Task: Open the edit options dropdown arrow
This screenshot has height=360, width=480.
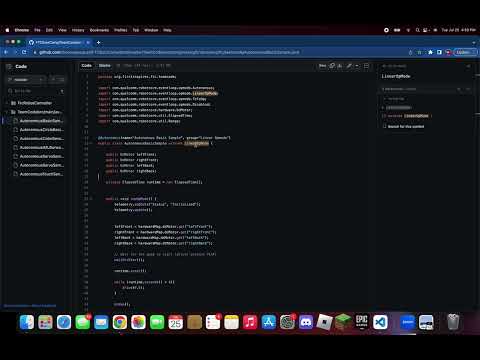Action: coord(357,66)
